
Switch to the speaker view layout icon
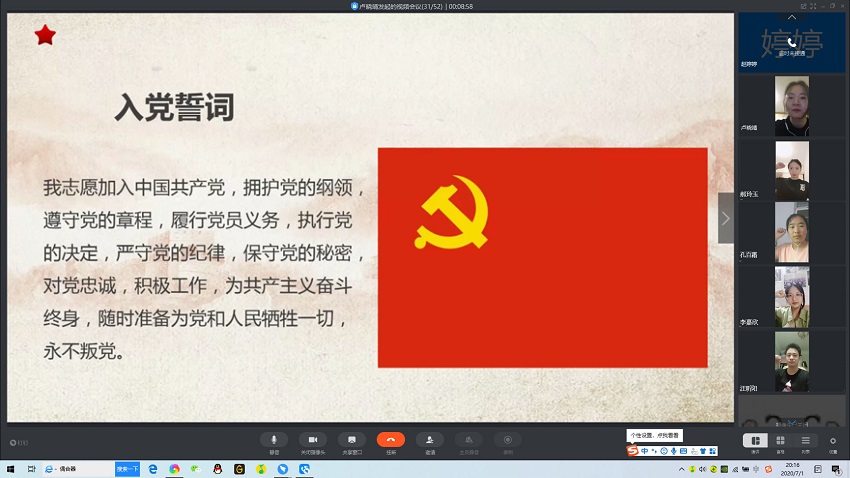tap(755, 440)
